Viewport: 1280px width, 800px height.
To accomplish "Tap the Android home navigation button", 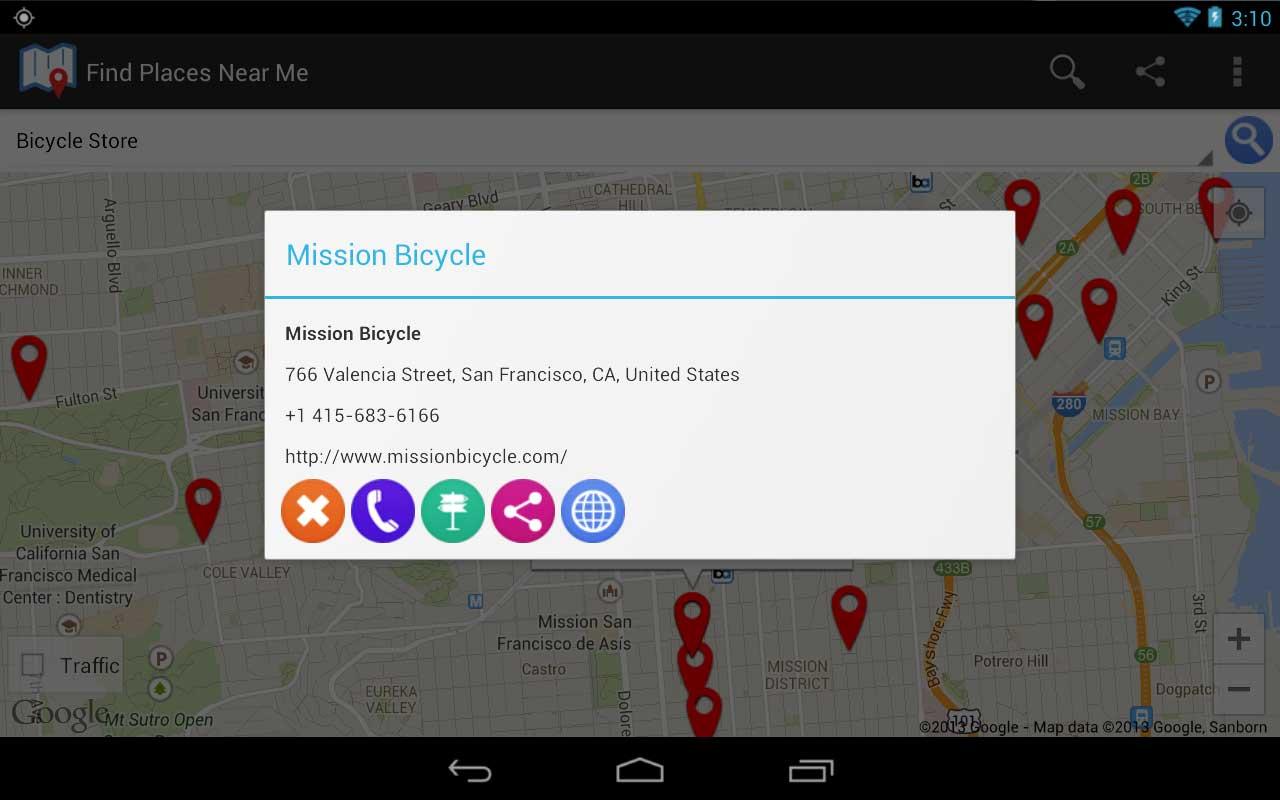I will point(640,770).
